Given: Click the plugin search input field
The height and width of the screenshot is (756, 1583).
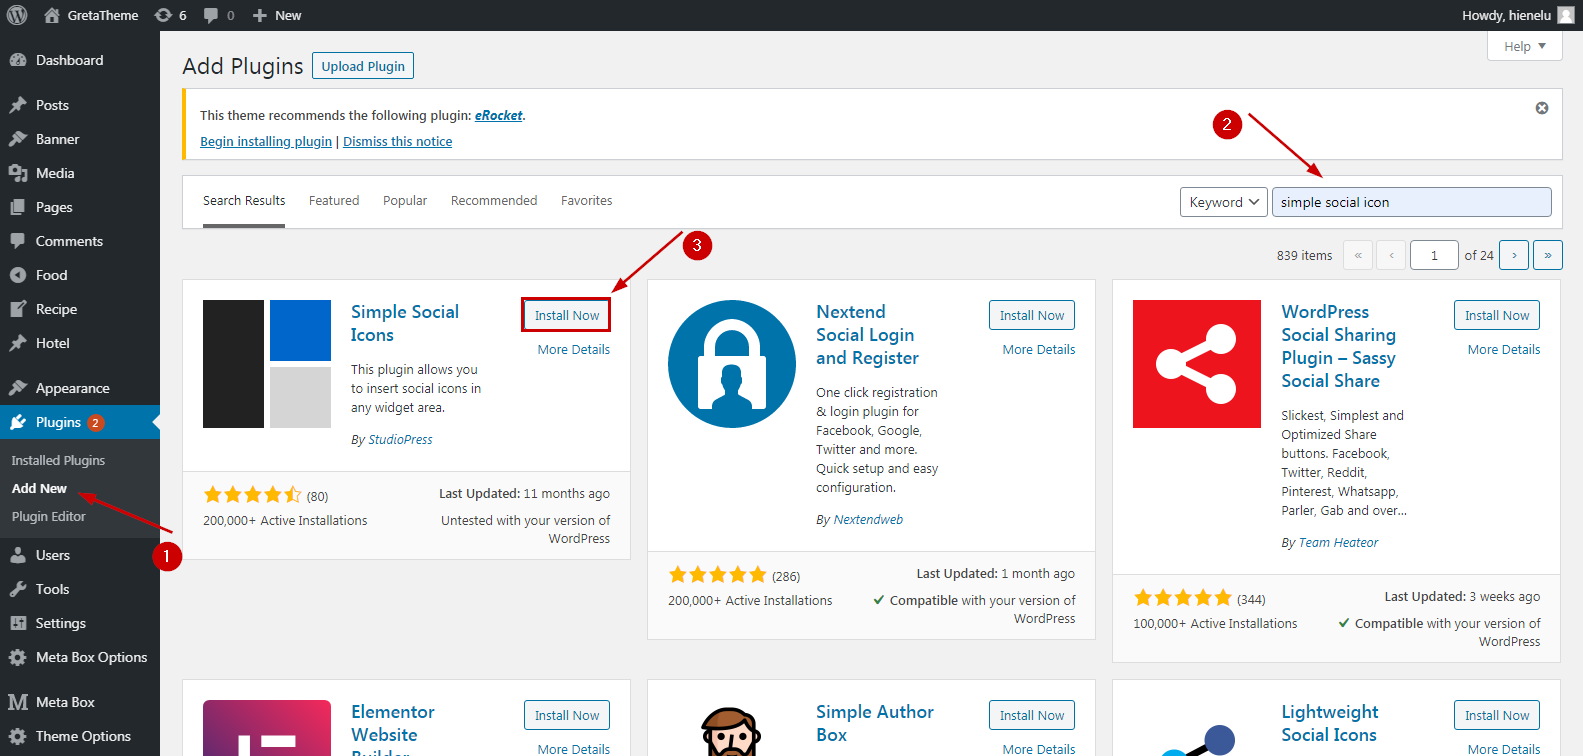Looking at the screenshot, I should [1411, 202].
